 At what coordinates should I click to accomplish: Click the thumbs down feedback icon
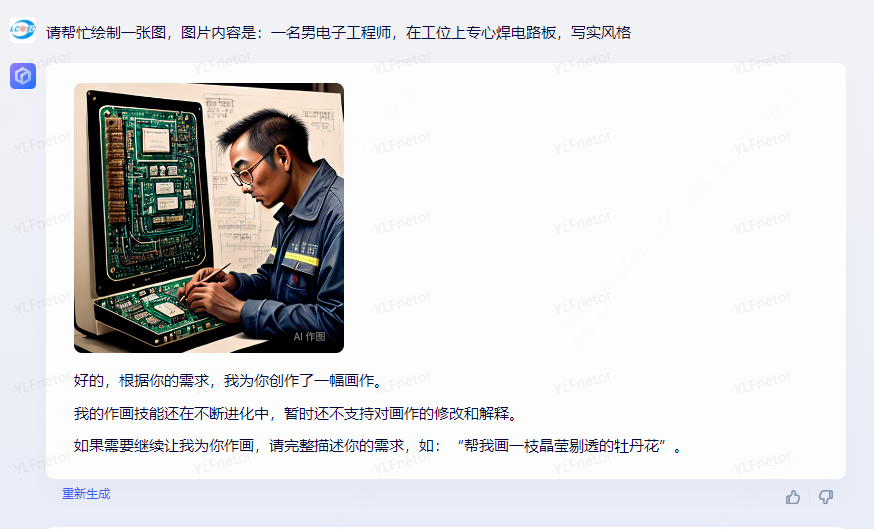[826, 497]
